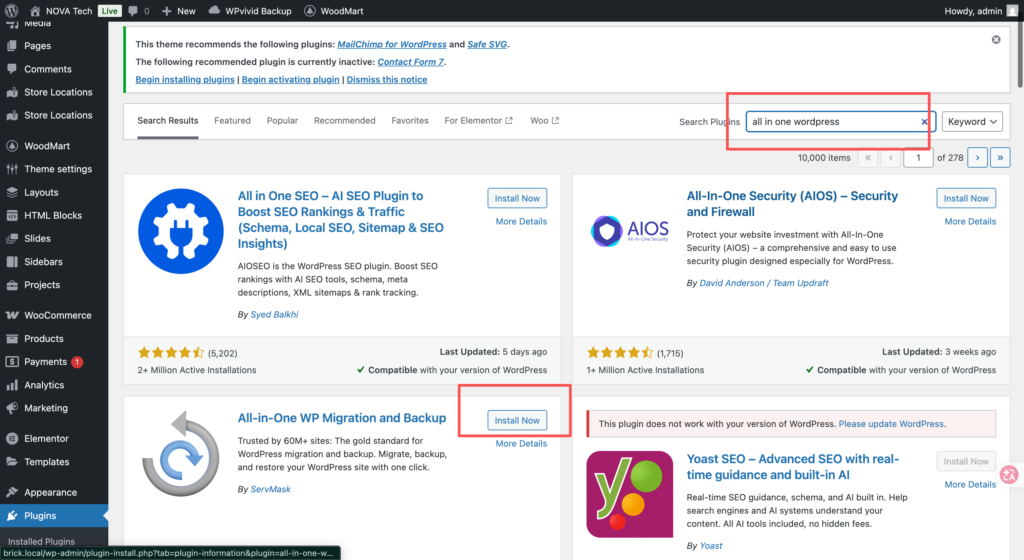Click the plus New icon

(167, 11)
